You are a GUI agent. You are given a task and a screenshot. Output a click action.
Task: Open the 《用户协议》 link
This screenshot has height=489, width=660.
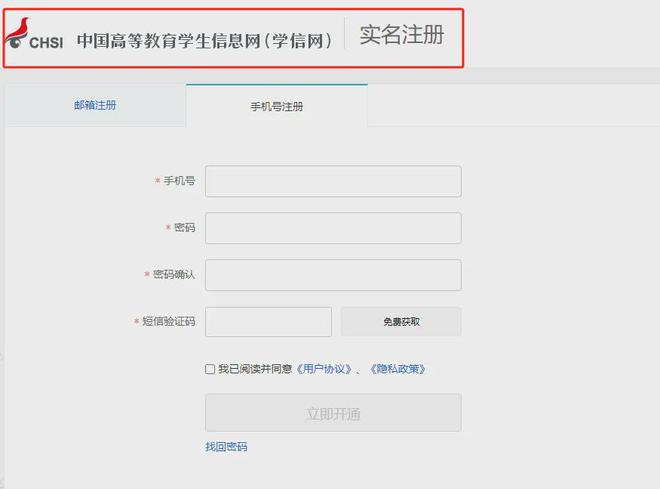pyautogui.click(x=324, y=369)
